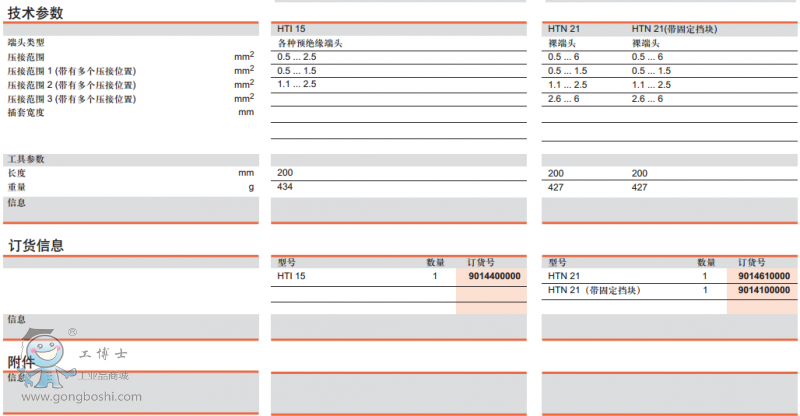This screenshot has height=416, width=800.
Task: Click the 各种预绝缘端头 cell
Action: pyautogui.click(x=310, y=44)
